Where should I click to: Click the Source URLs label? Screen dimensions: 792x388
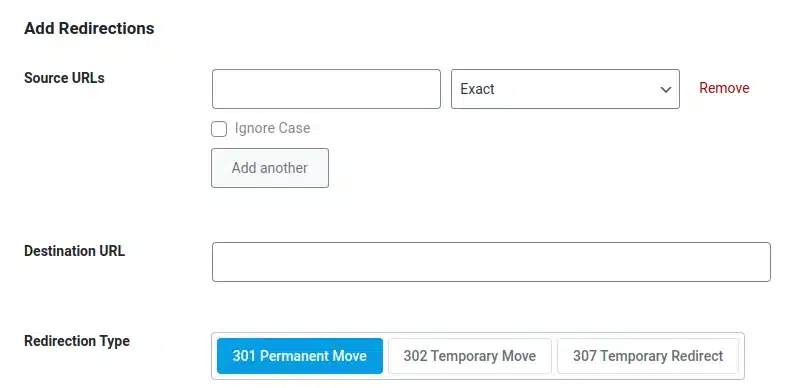click(x=64, y=78)
